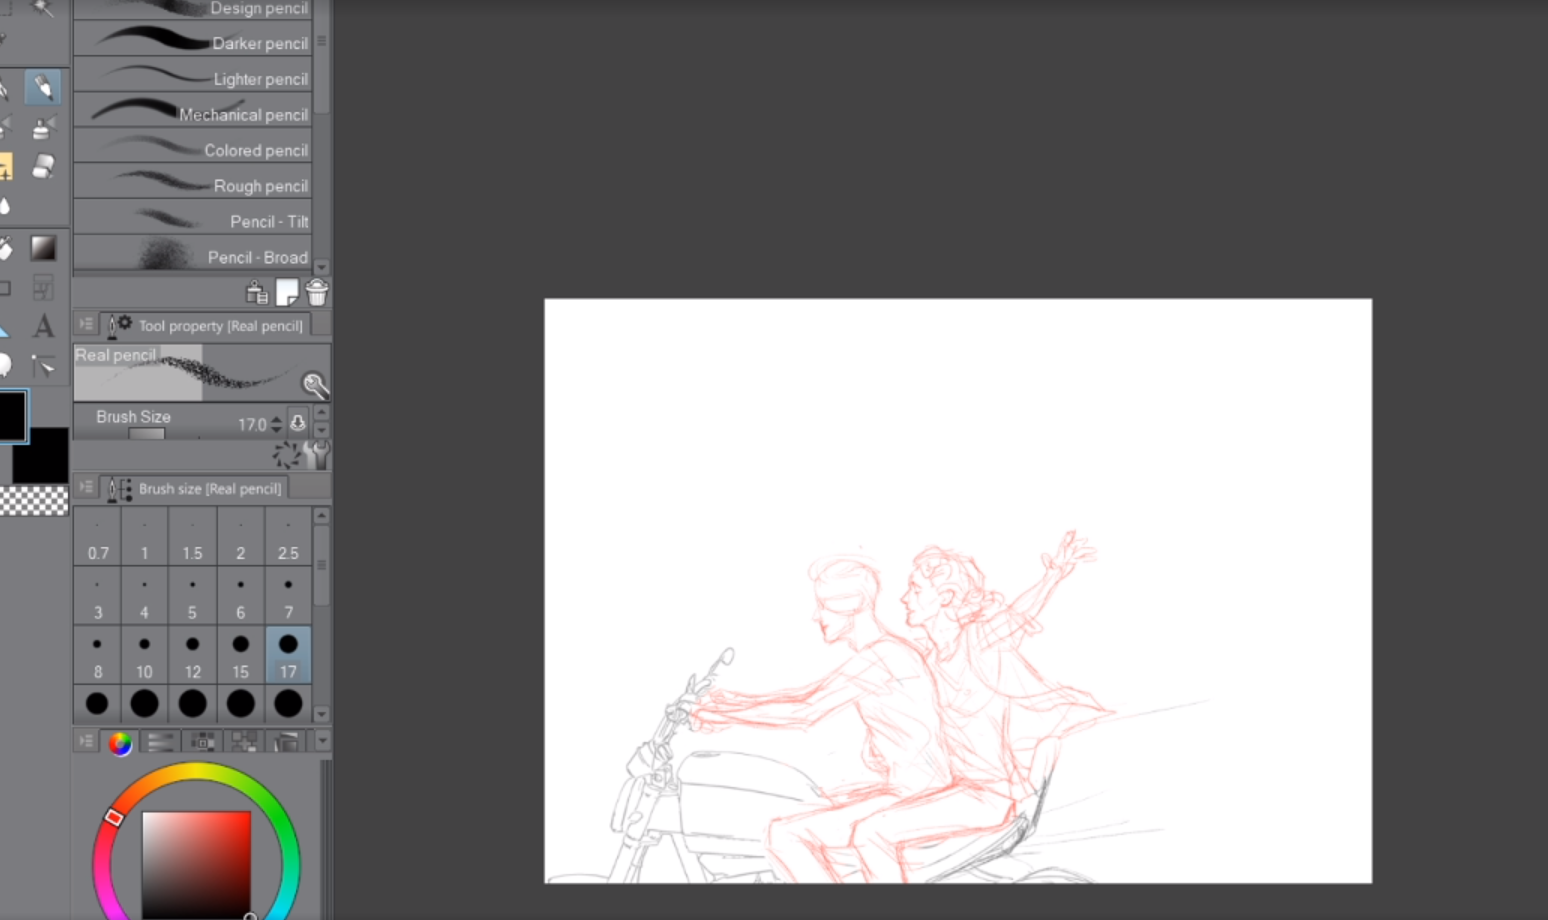The height and width of the screenshot is (920, 1548).
Task: Select the Auto select magic wand tool
Action: (43, 8)
